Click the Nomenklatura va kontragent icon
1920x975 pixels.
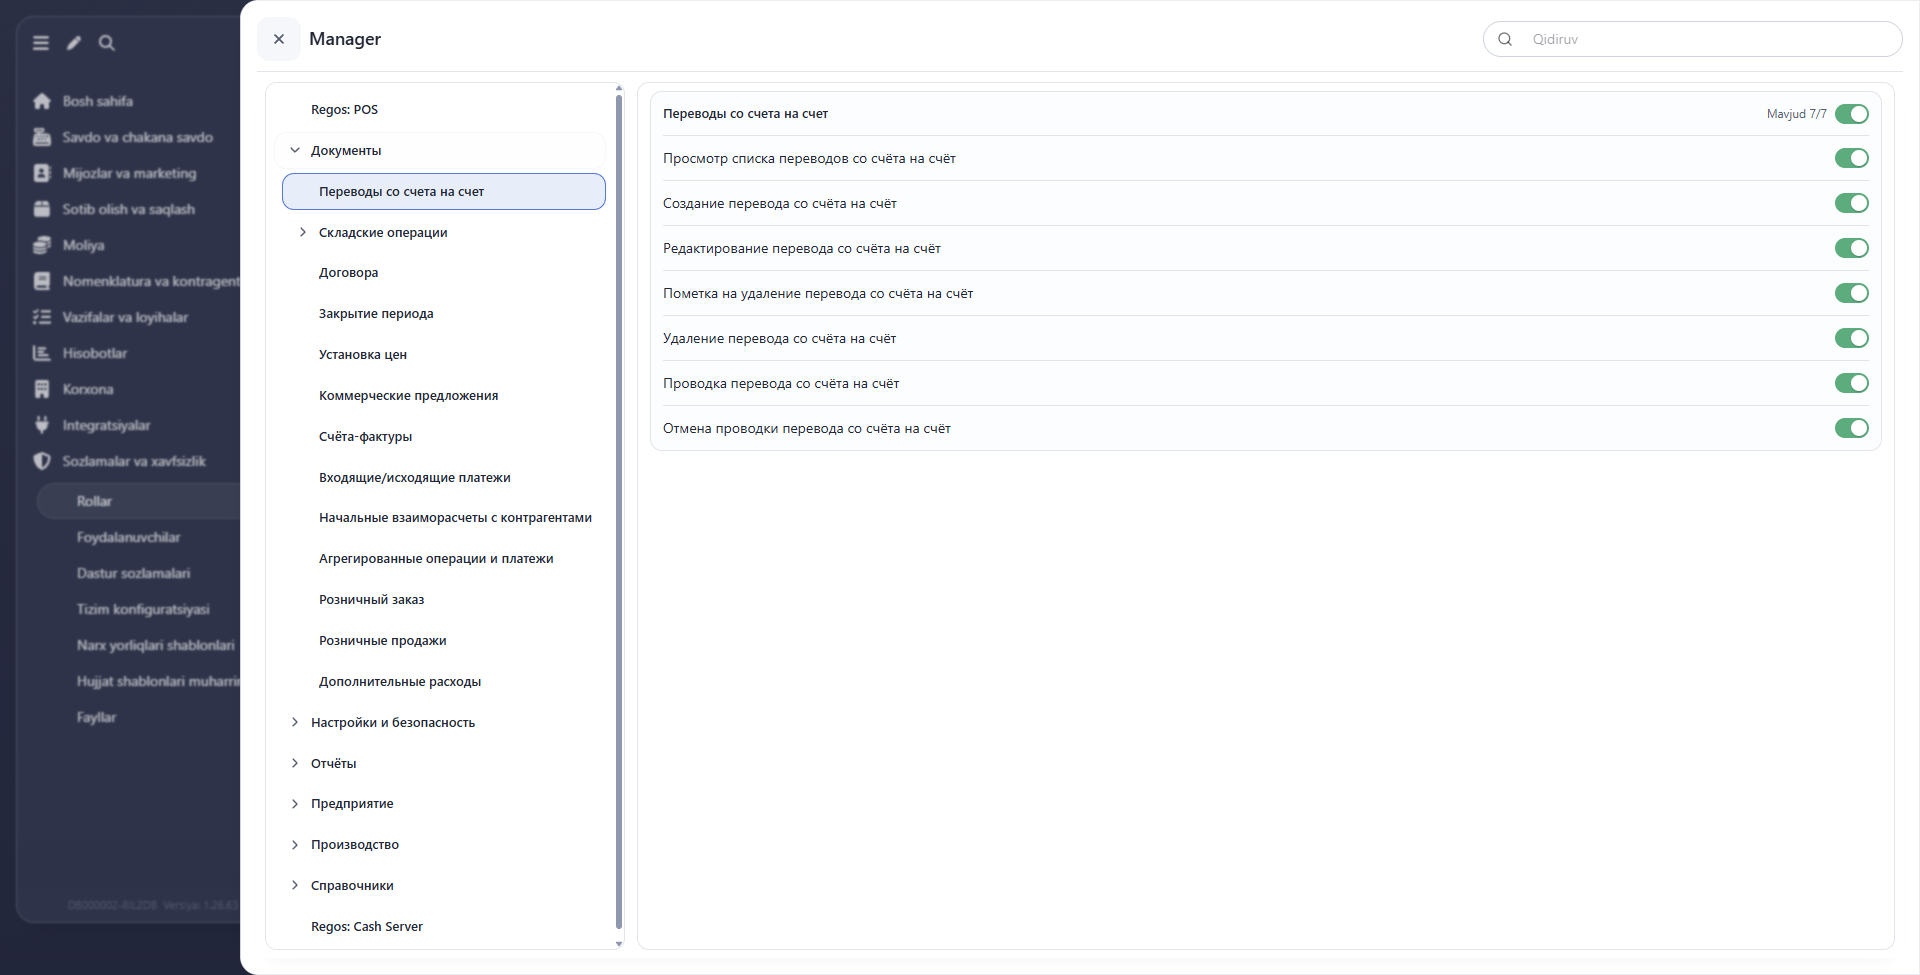pos(42,281)
